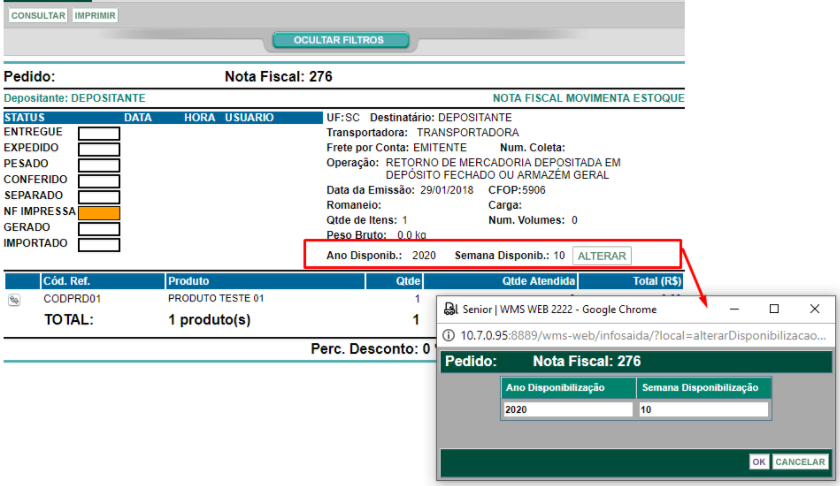Click the empty EXPEDIDO status box
Image resolution: width=840 pixels, height=486 pixels.
click(x=99, y=149)
